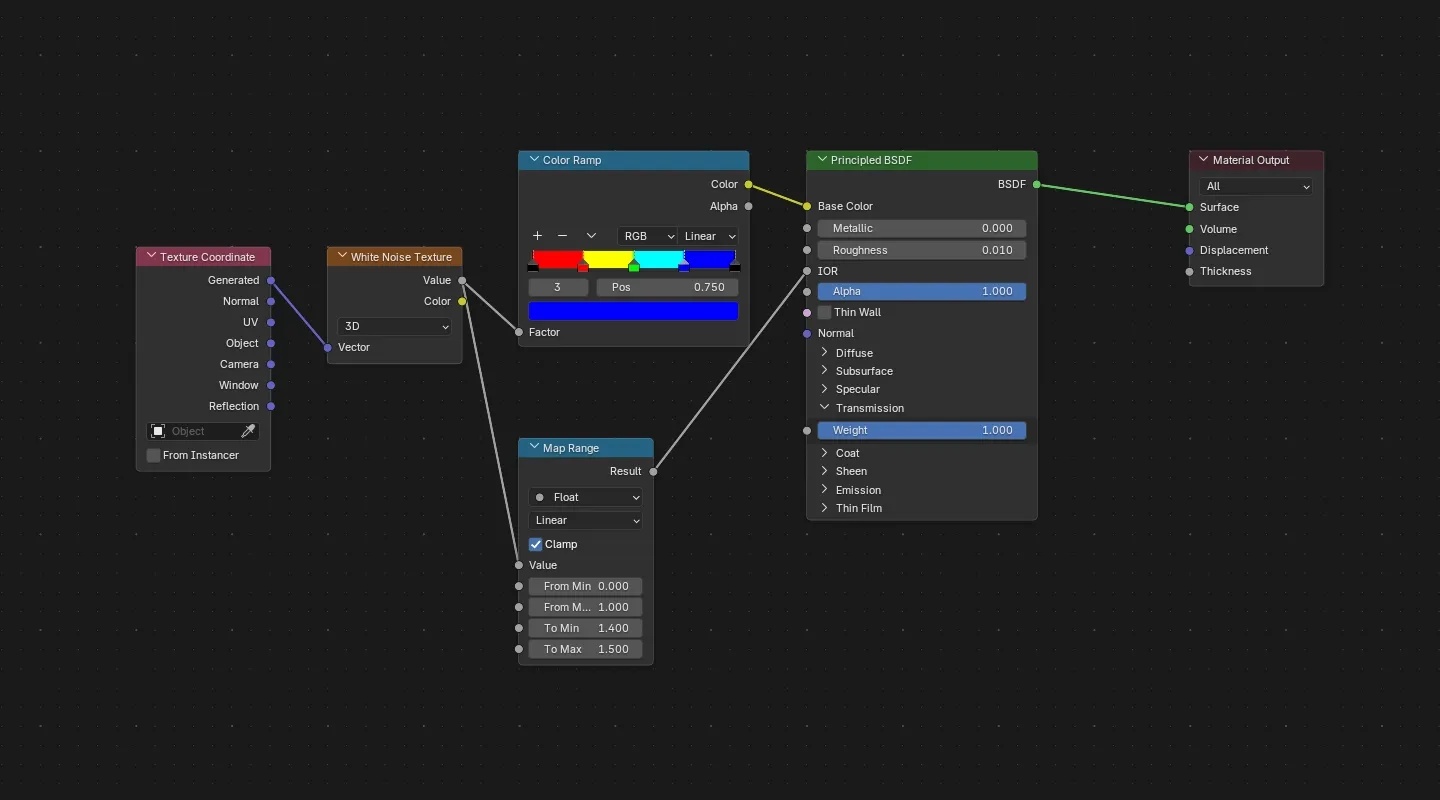The height and width of the screenshot is (800, 1440).
Task: Click the IOR input socket on Principled BSDF
Action: pos(807,271)
